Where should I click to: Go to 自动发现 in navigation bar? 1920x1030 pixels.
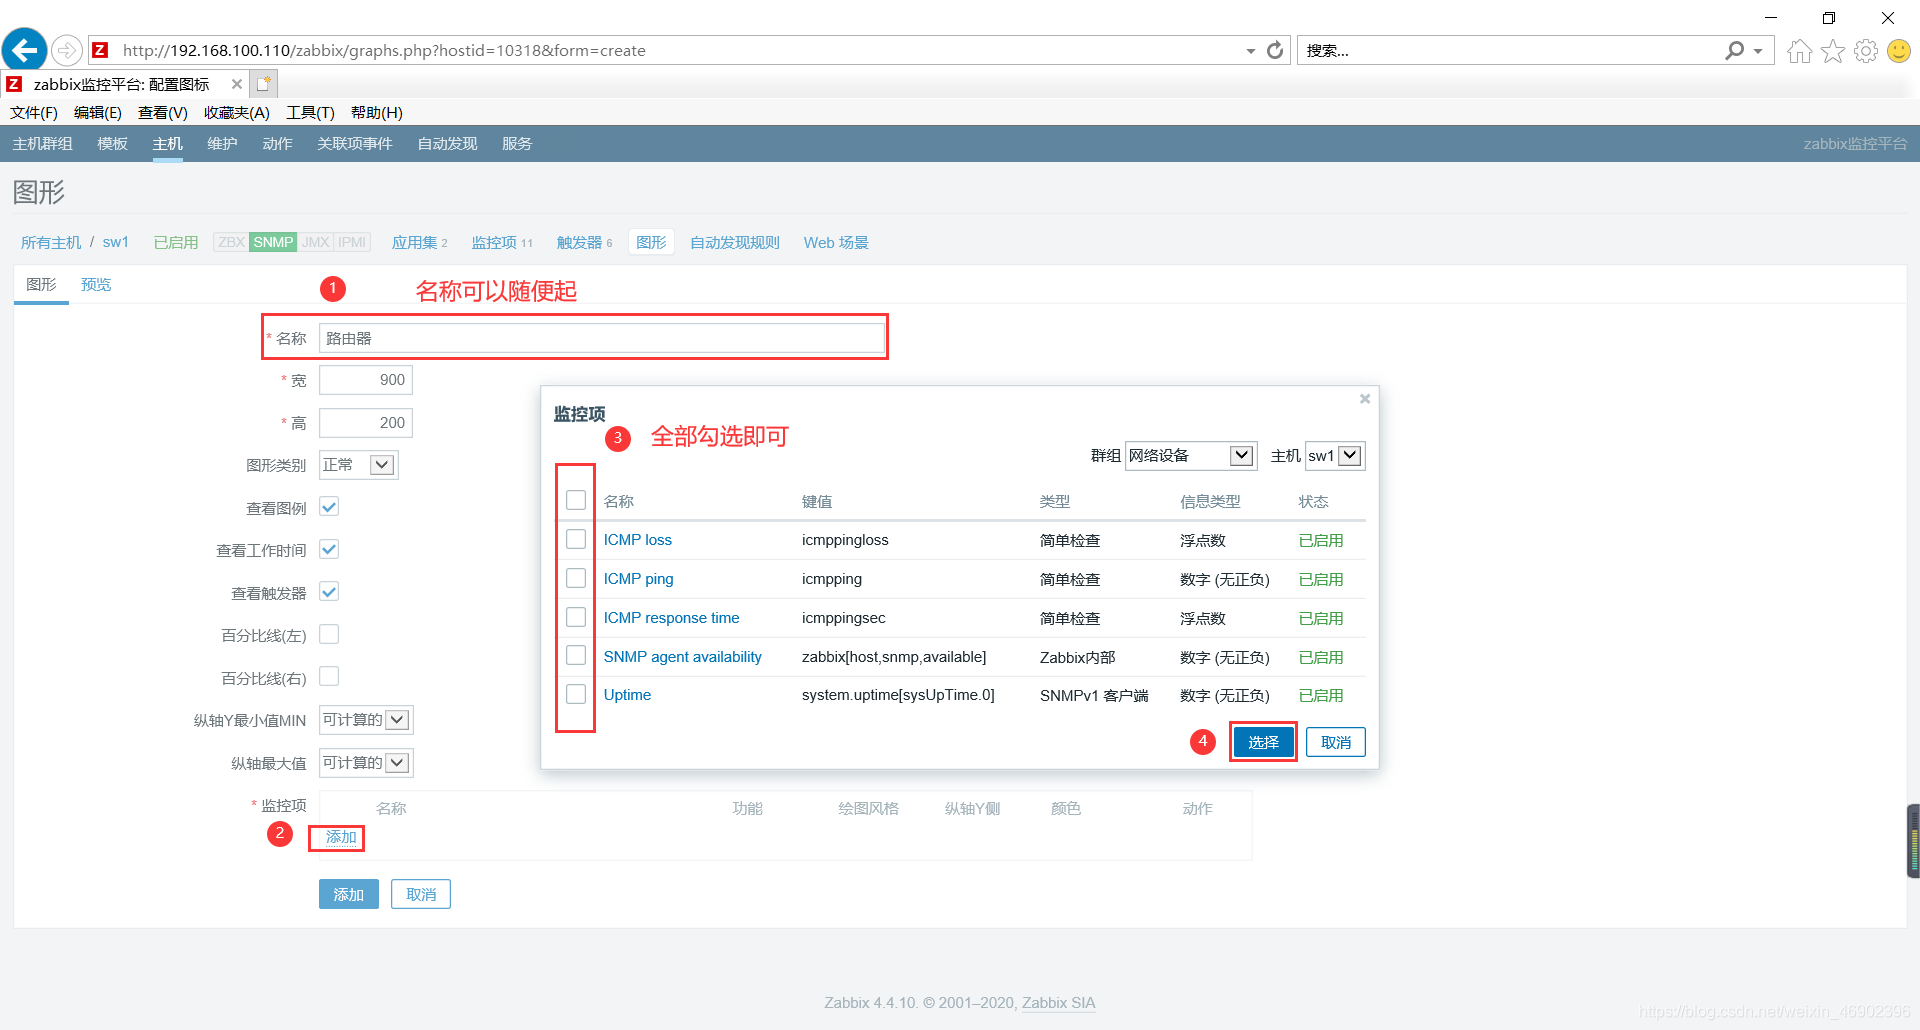(x=447, y=144)
